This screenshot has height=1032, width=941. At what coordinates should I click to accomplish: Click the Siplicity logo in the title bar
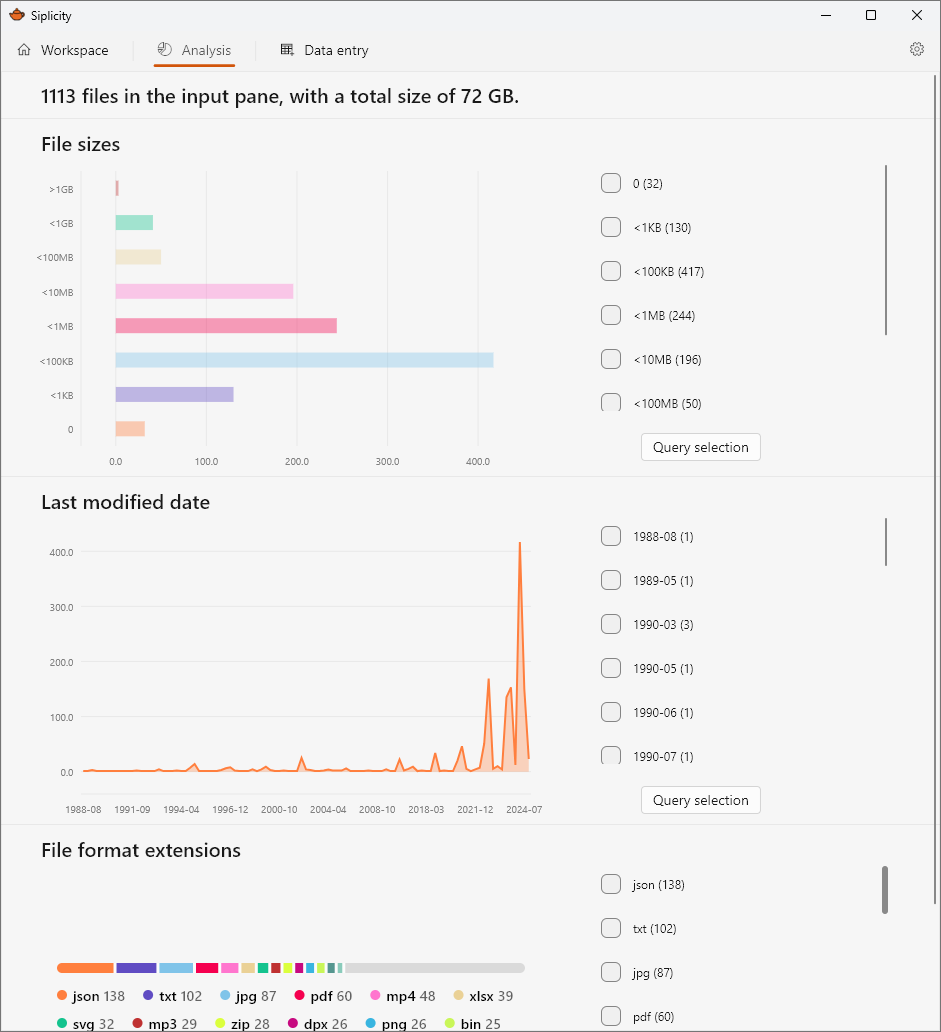point(17,15)
